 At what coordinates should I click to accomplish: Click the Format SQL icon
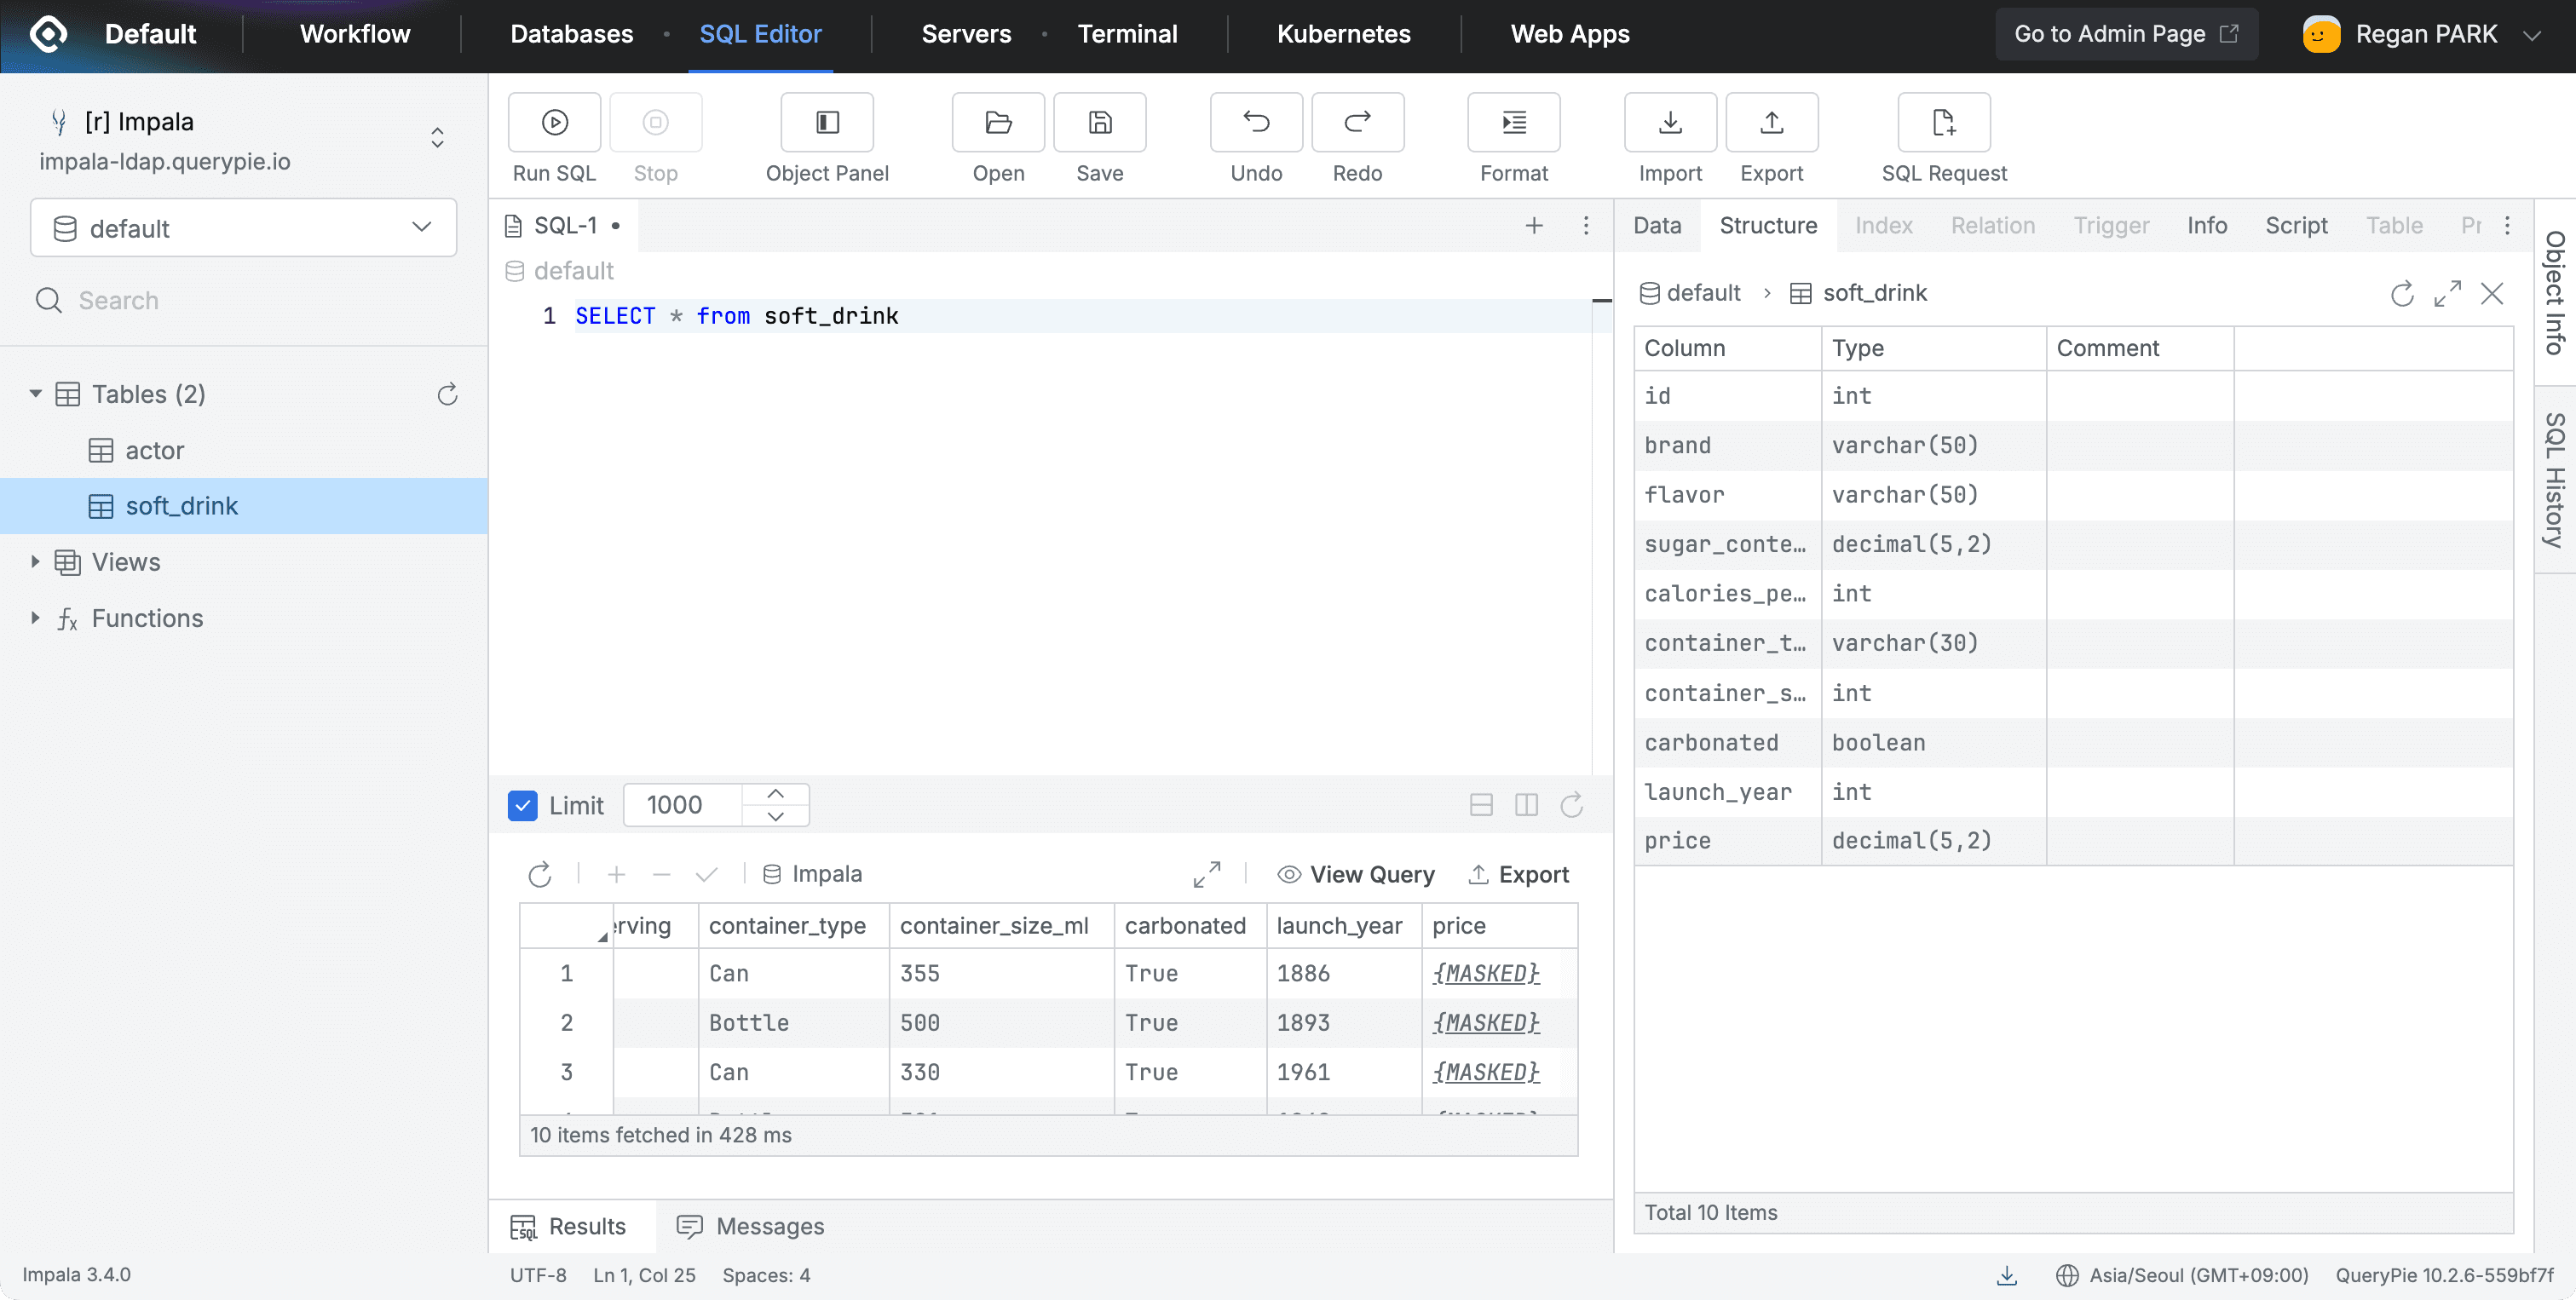point(1513,123)
